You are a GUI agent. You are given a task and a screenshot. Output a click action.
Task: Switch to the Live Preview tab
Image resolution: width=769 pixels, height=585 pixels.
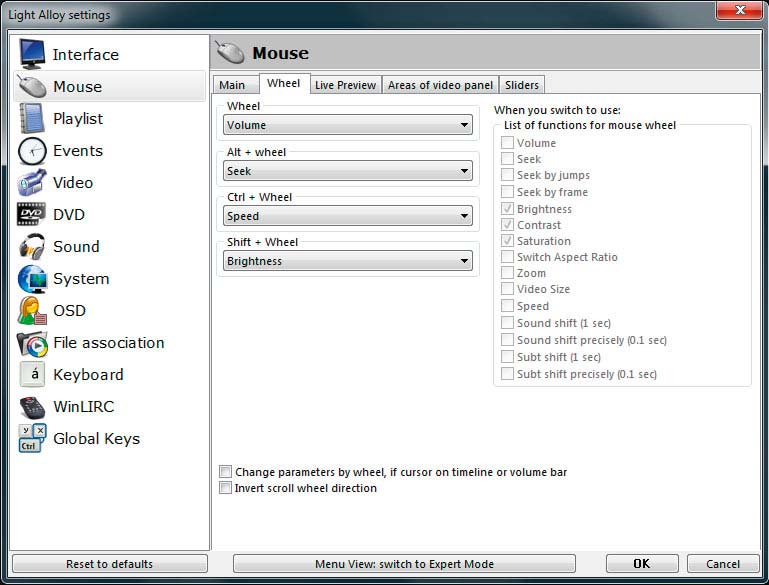click(346, 85)
